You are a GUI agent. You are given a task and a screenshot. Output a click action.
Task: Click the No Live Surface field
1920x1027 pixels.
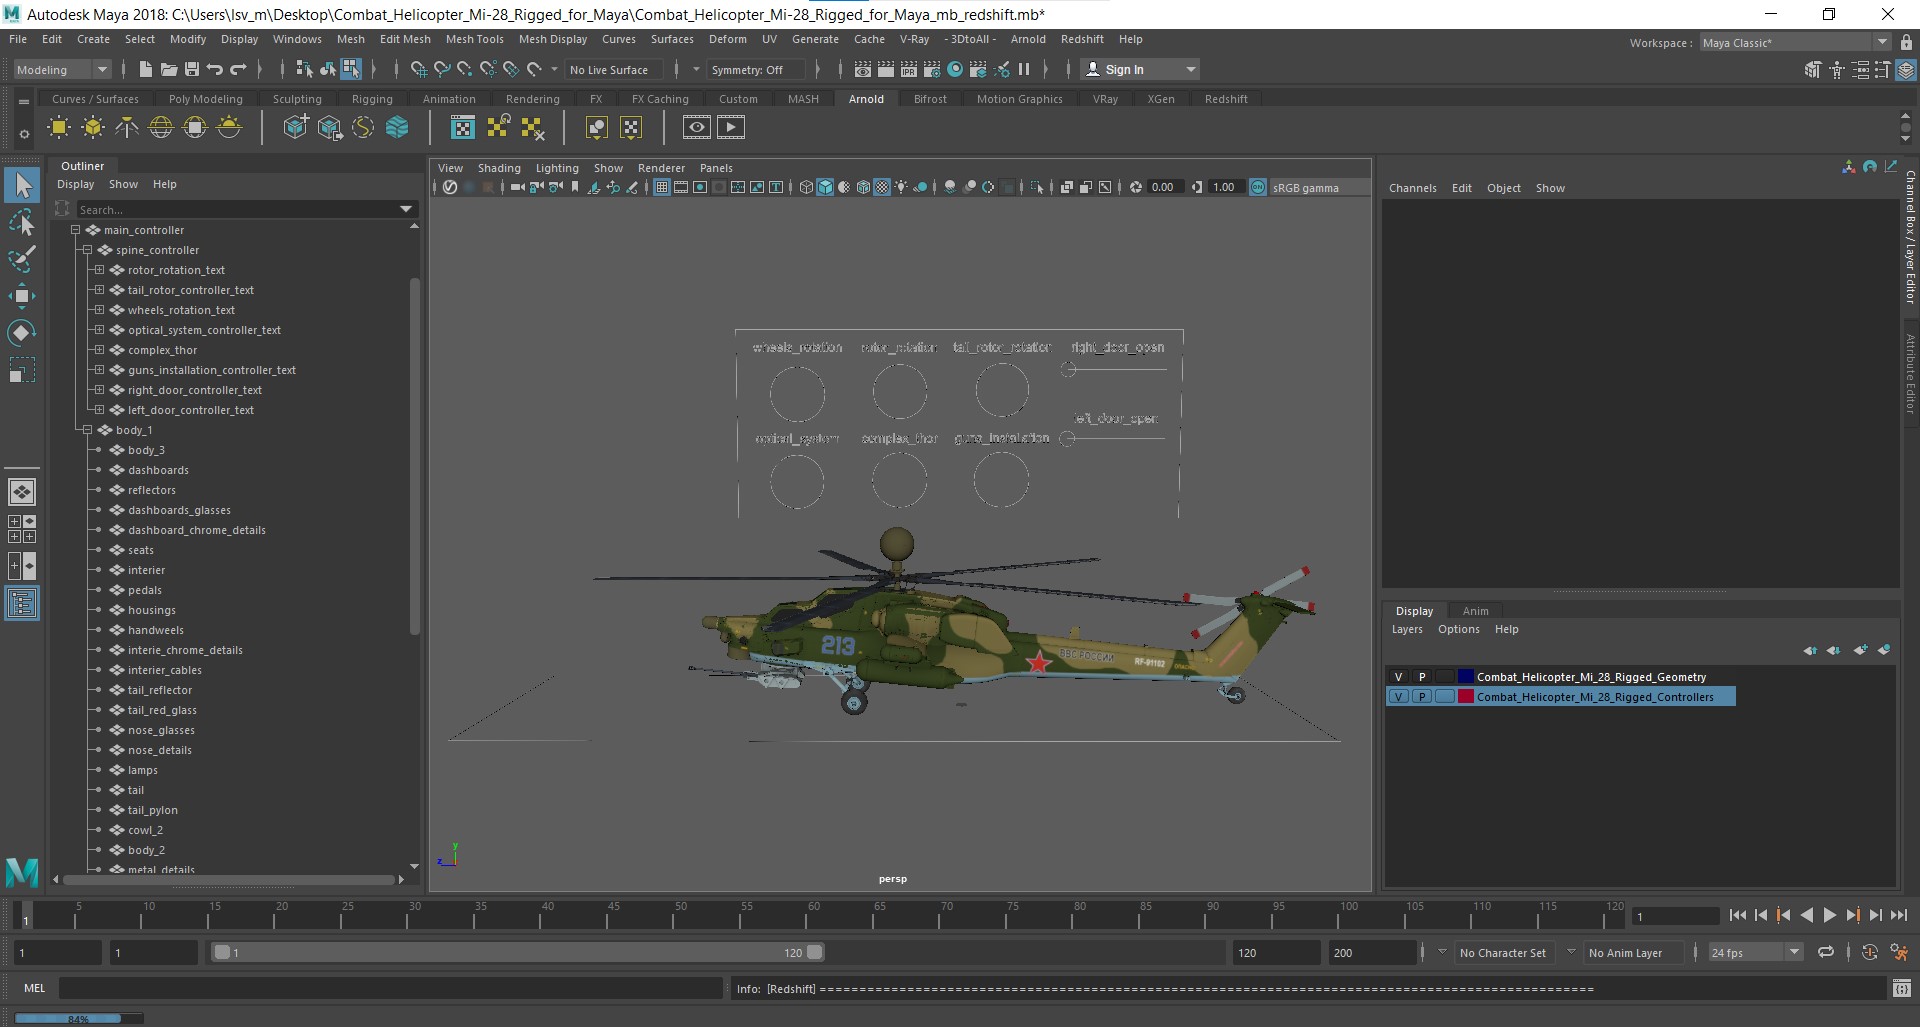pos(613,69)
